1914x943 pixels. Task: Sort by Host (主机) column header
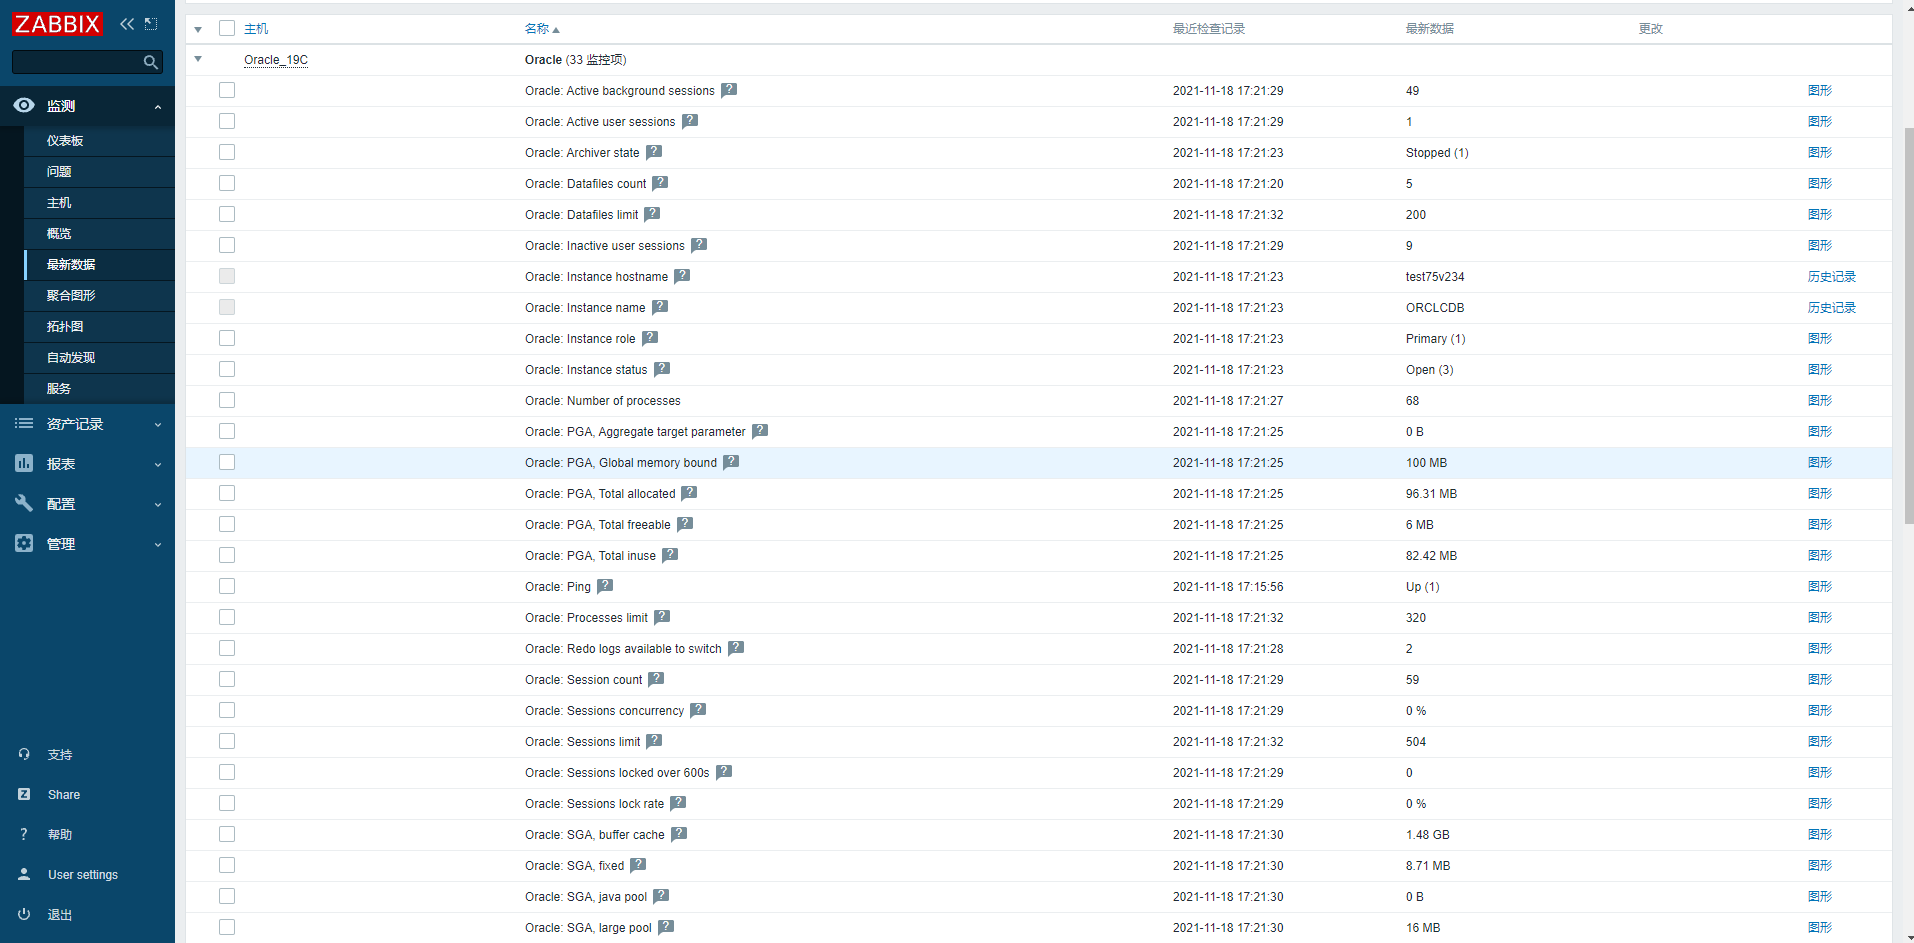(256, 29)
